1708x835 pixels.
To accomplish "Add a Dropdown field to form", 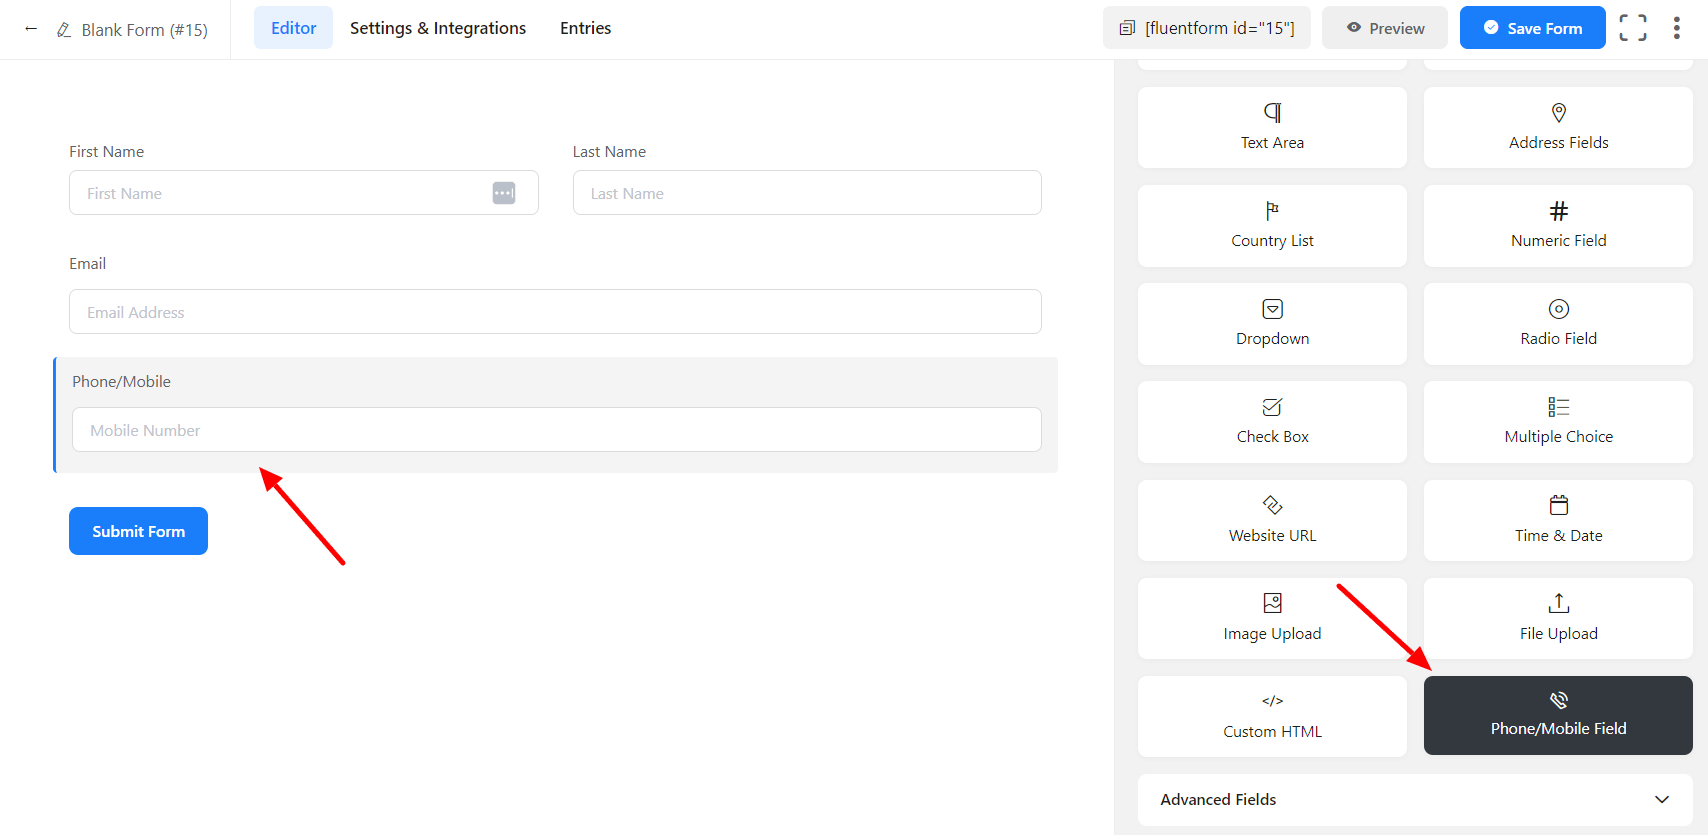I will point(1271,324).
